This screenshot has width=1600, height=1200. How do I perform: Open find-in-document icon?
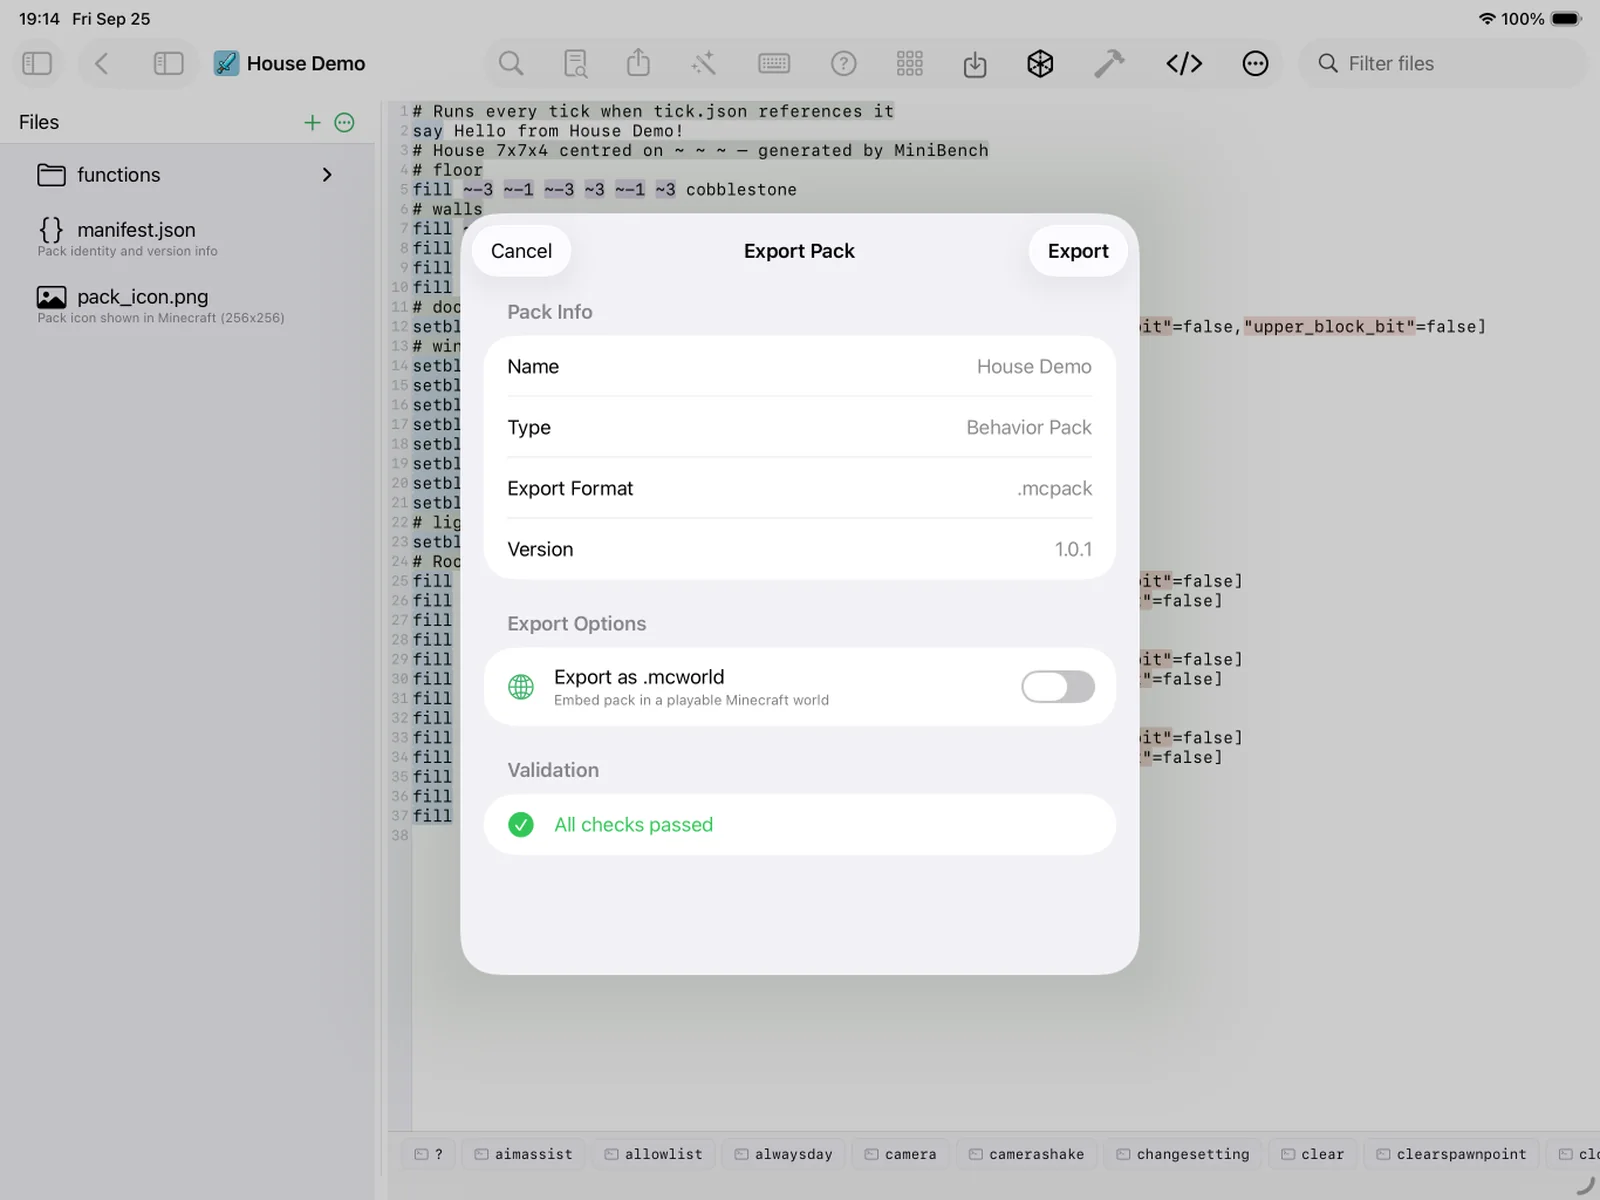(575, 64)
